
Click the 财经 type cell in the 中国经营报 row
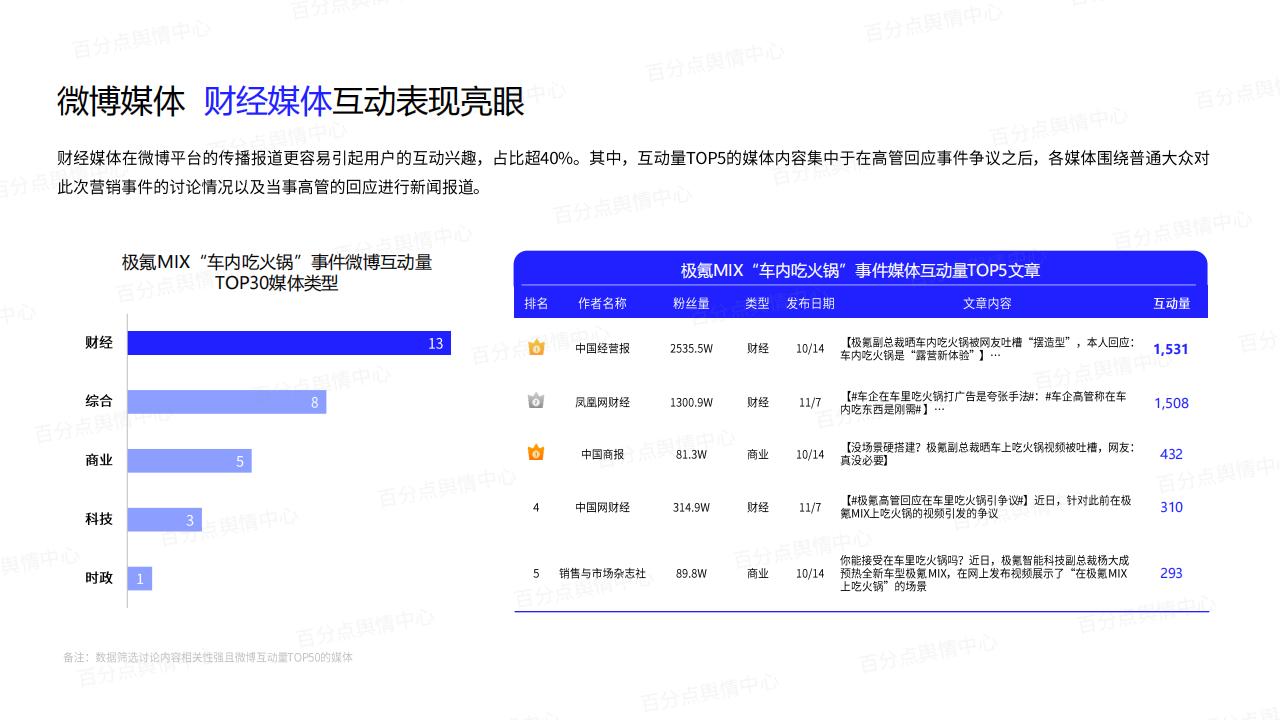point(758,348)
